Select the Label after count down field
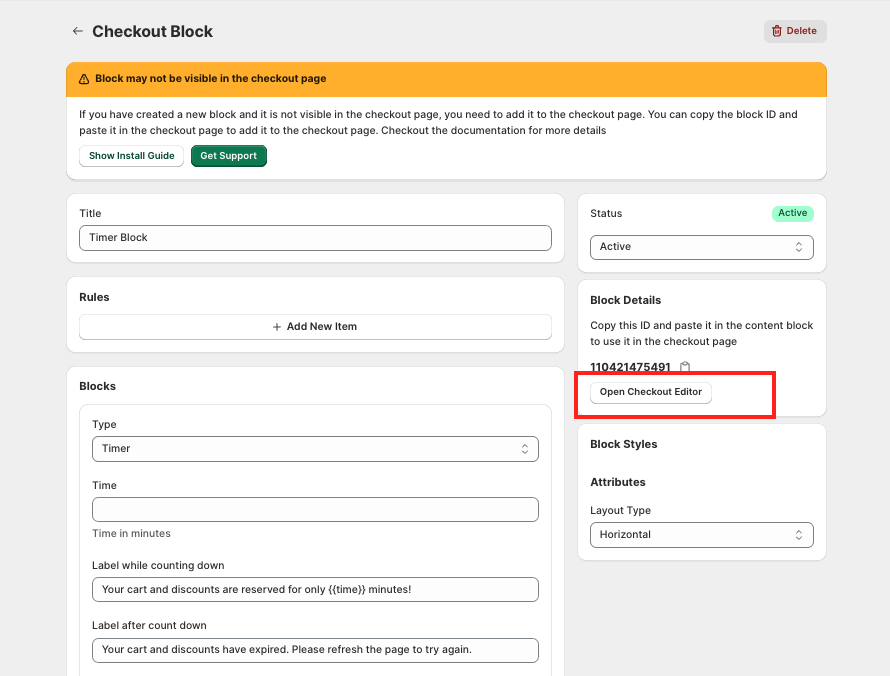 315,650
